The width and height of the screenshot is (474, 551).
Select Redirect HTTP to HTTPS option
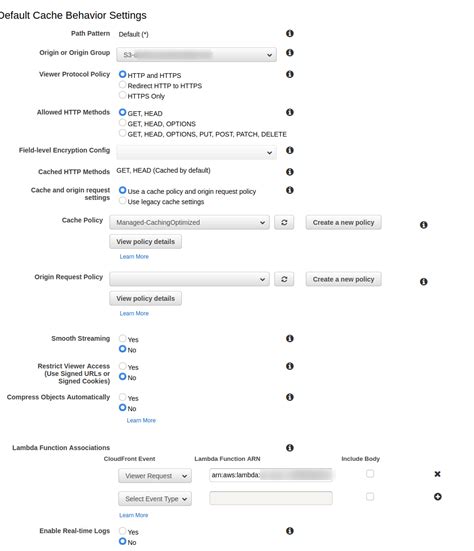[122, 85]
